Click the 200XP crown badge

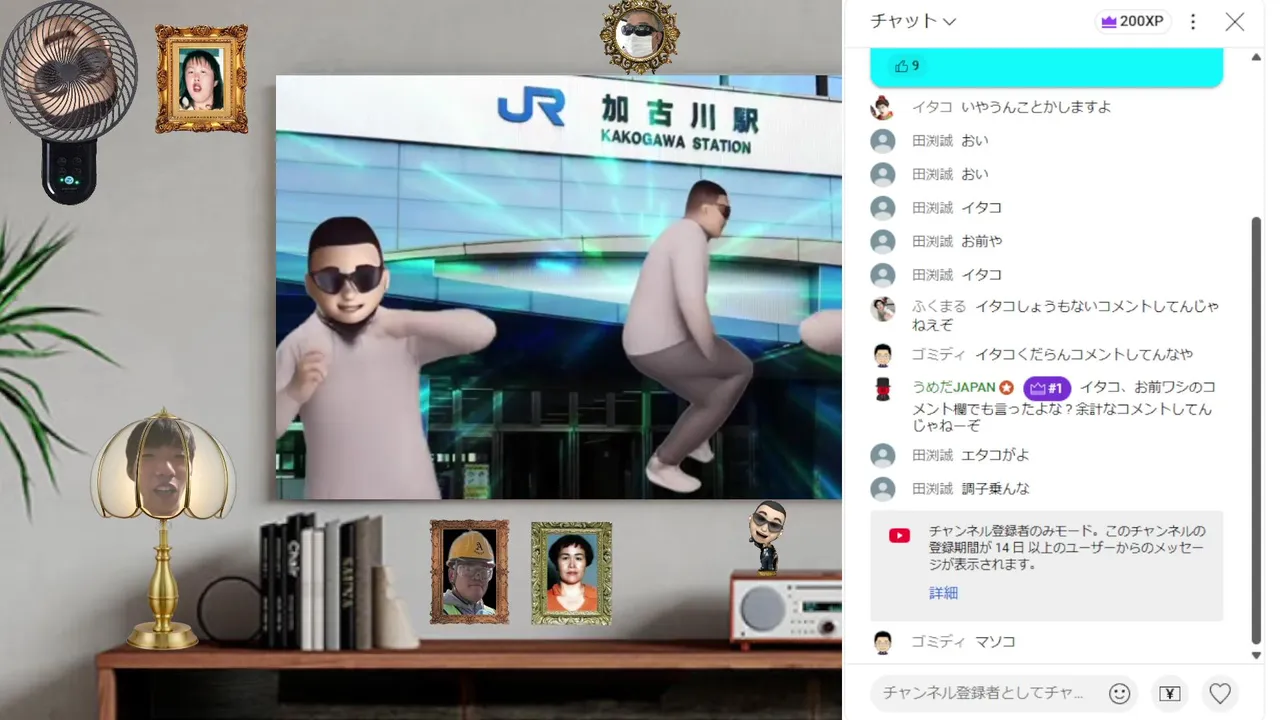click(1132, 21)
